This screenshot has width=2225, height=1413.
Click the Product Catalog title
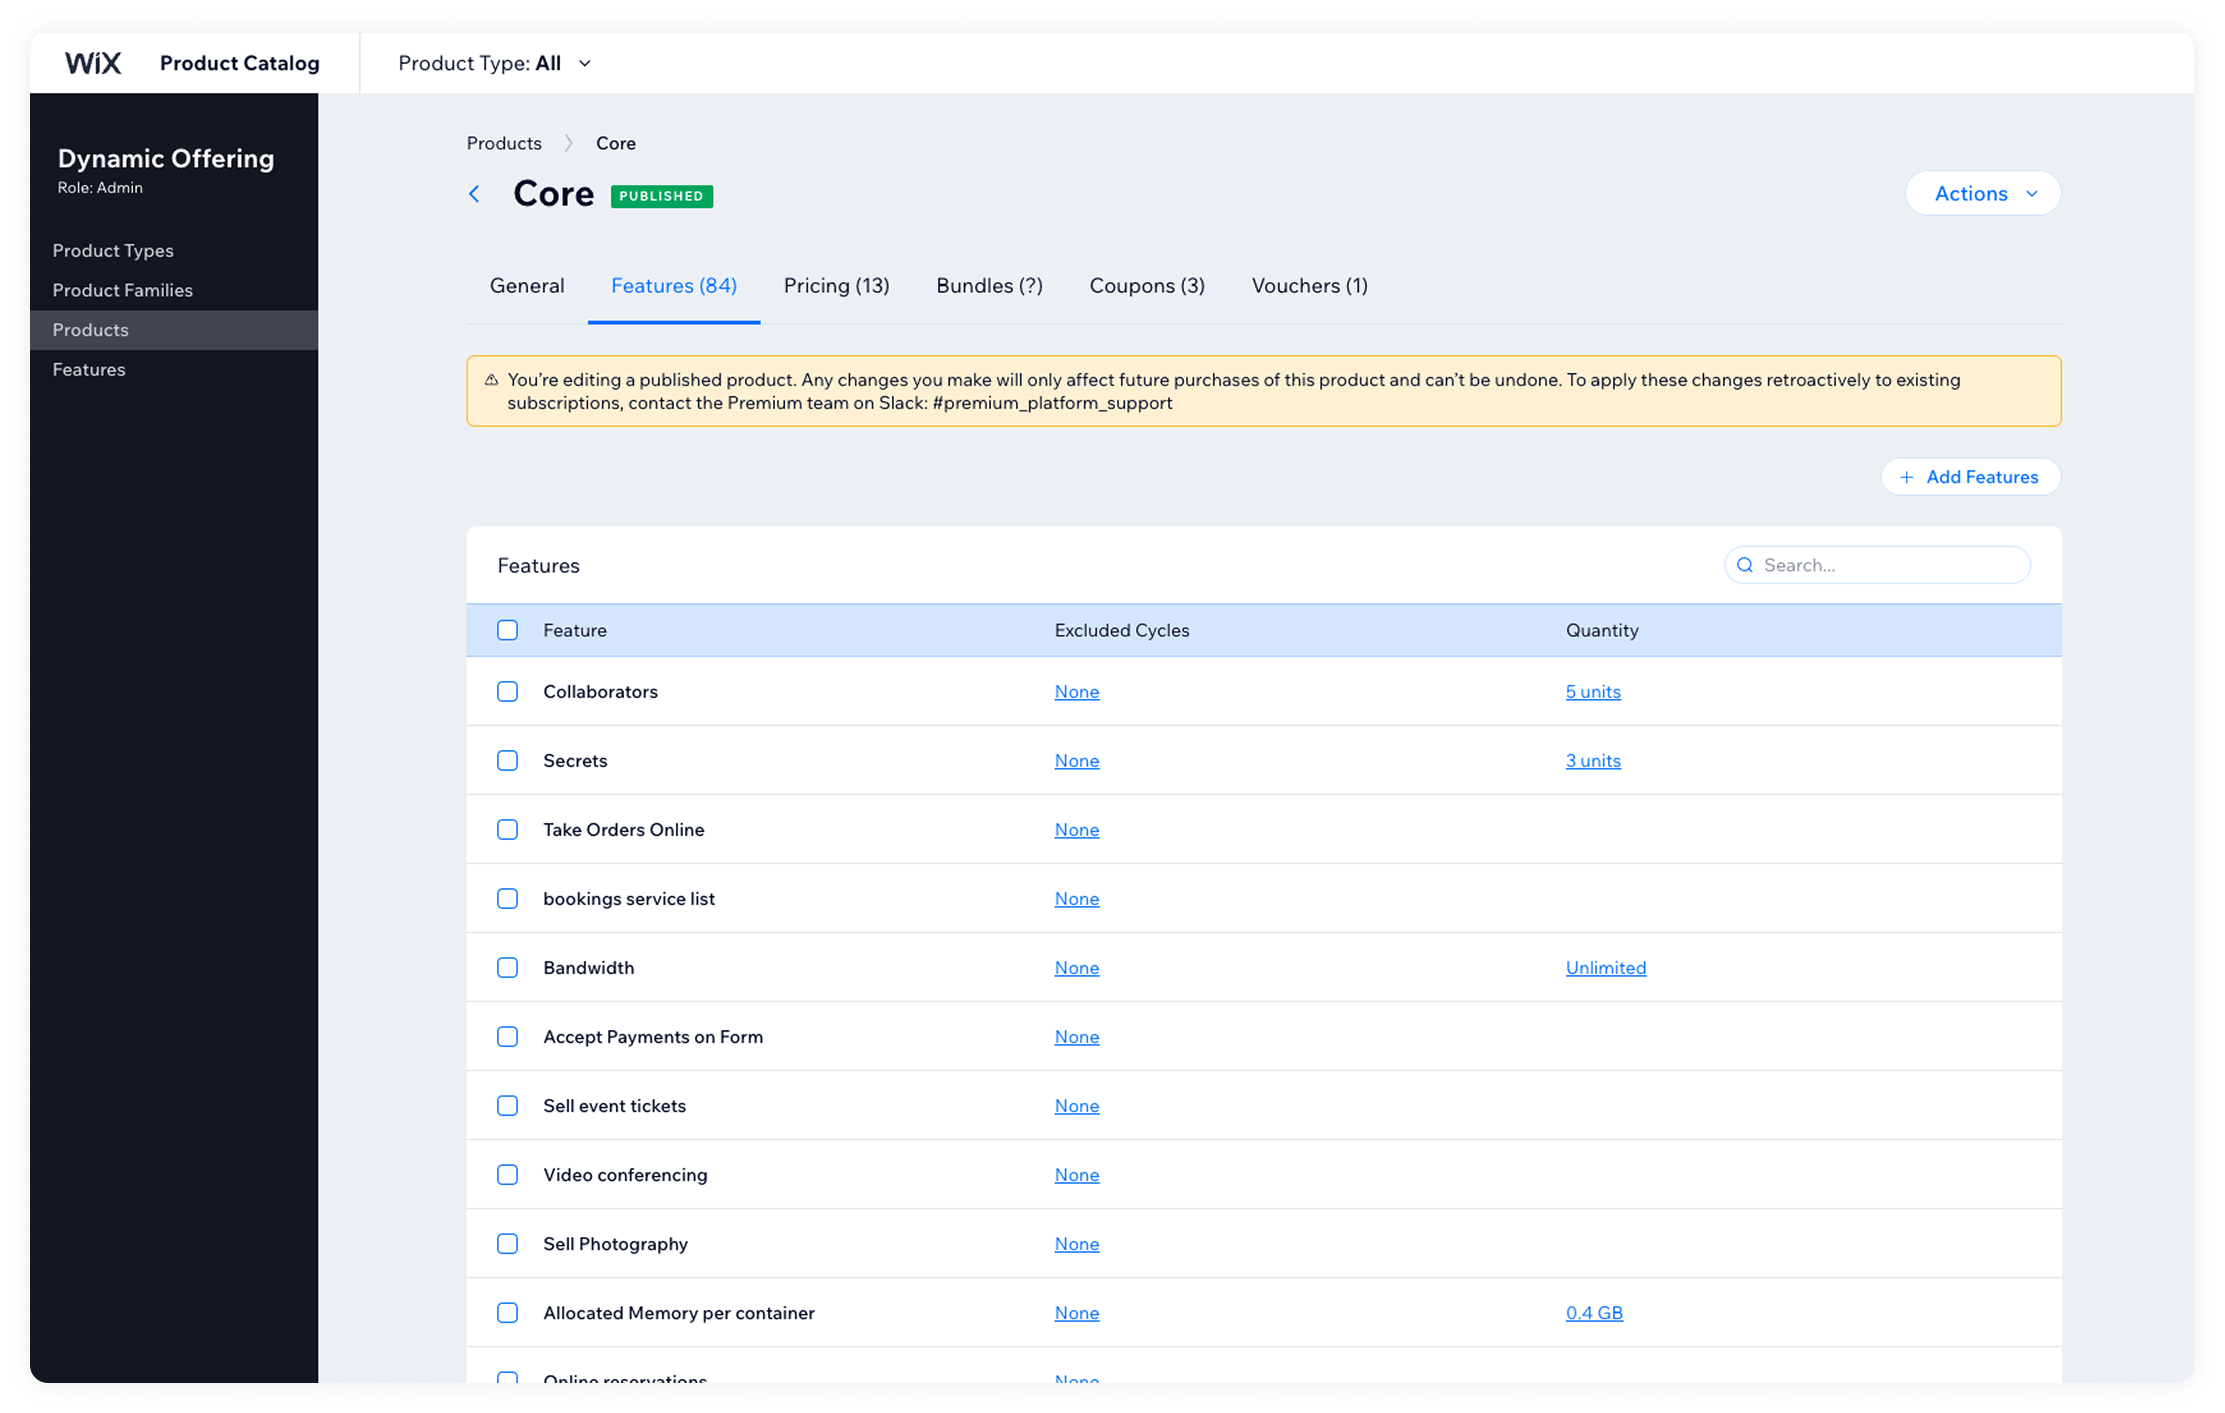[x=240, y=63]
